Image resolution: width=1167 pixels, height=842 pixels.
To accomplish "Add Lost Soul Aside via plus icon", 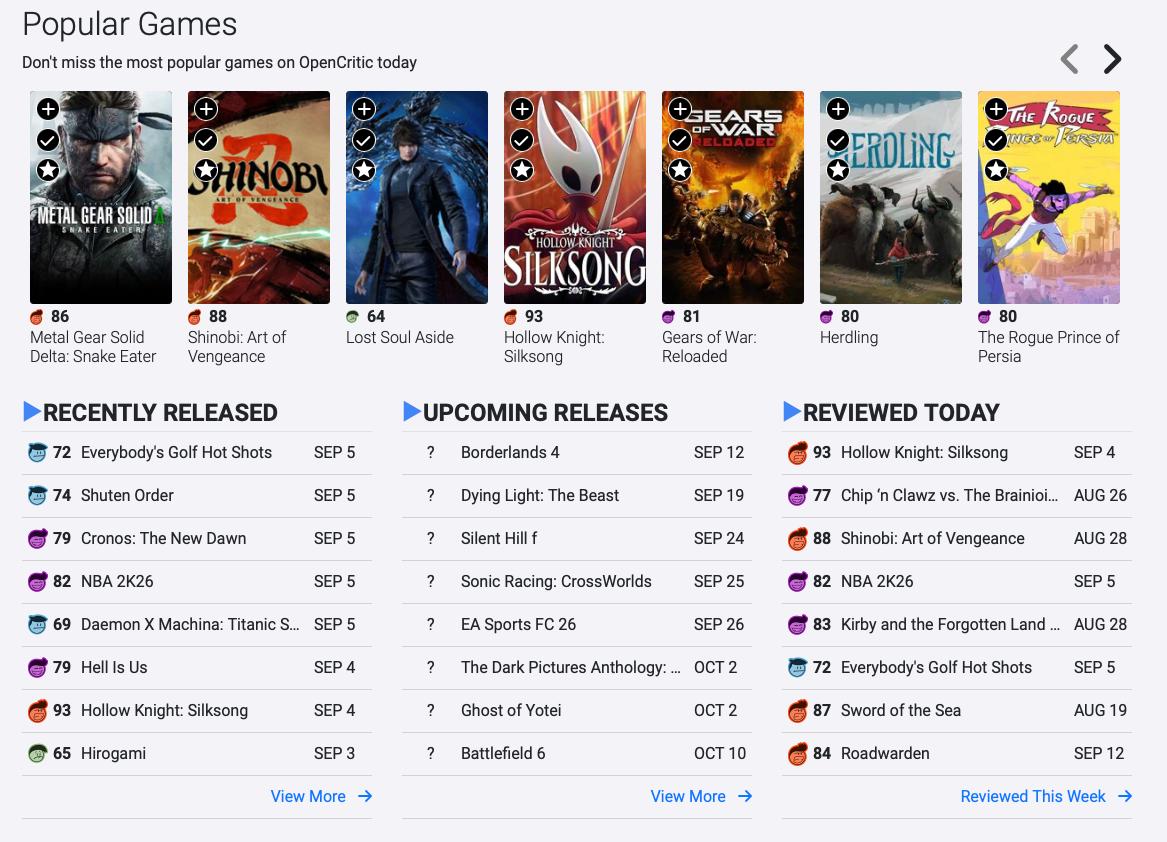I will [364, 109].
